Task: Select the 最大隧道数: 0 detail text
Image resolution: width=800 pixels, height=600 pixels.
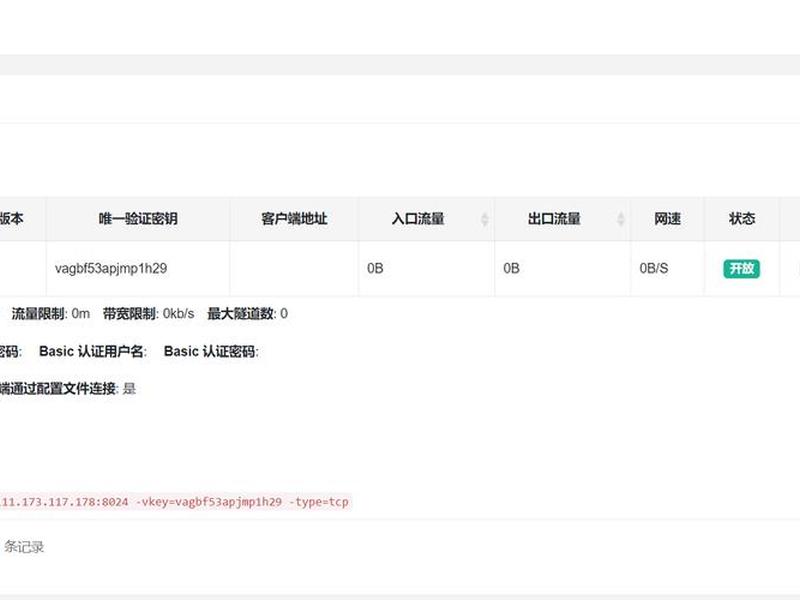Action: click(x=247, y=313)
